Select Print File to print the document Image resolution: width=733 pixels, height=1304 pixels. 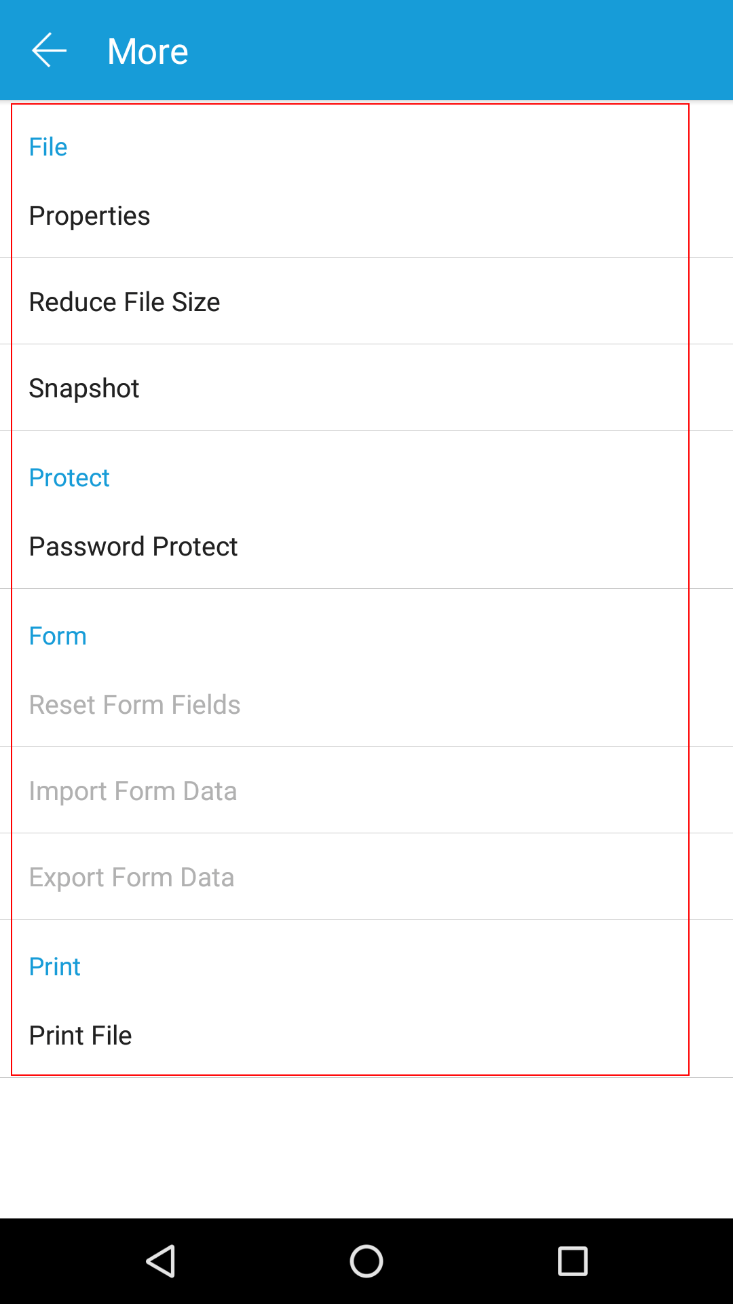coord(80,1036)
